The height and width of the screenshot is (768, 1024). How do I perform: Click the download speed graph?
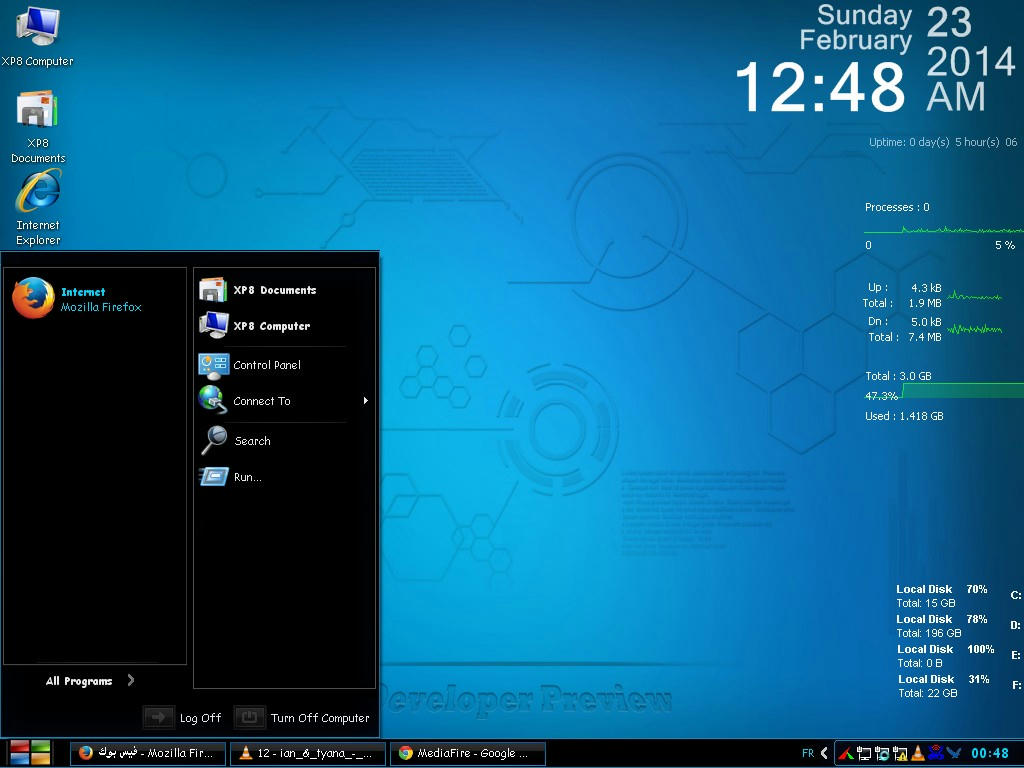(x=974, y=329)
